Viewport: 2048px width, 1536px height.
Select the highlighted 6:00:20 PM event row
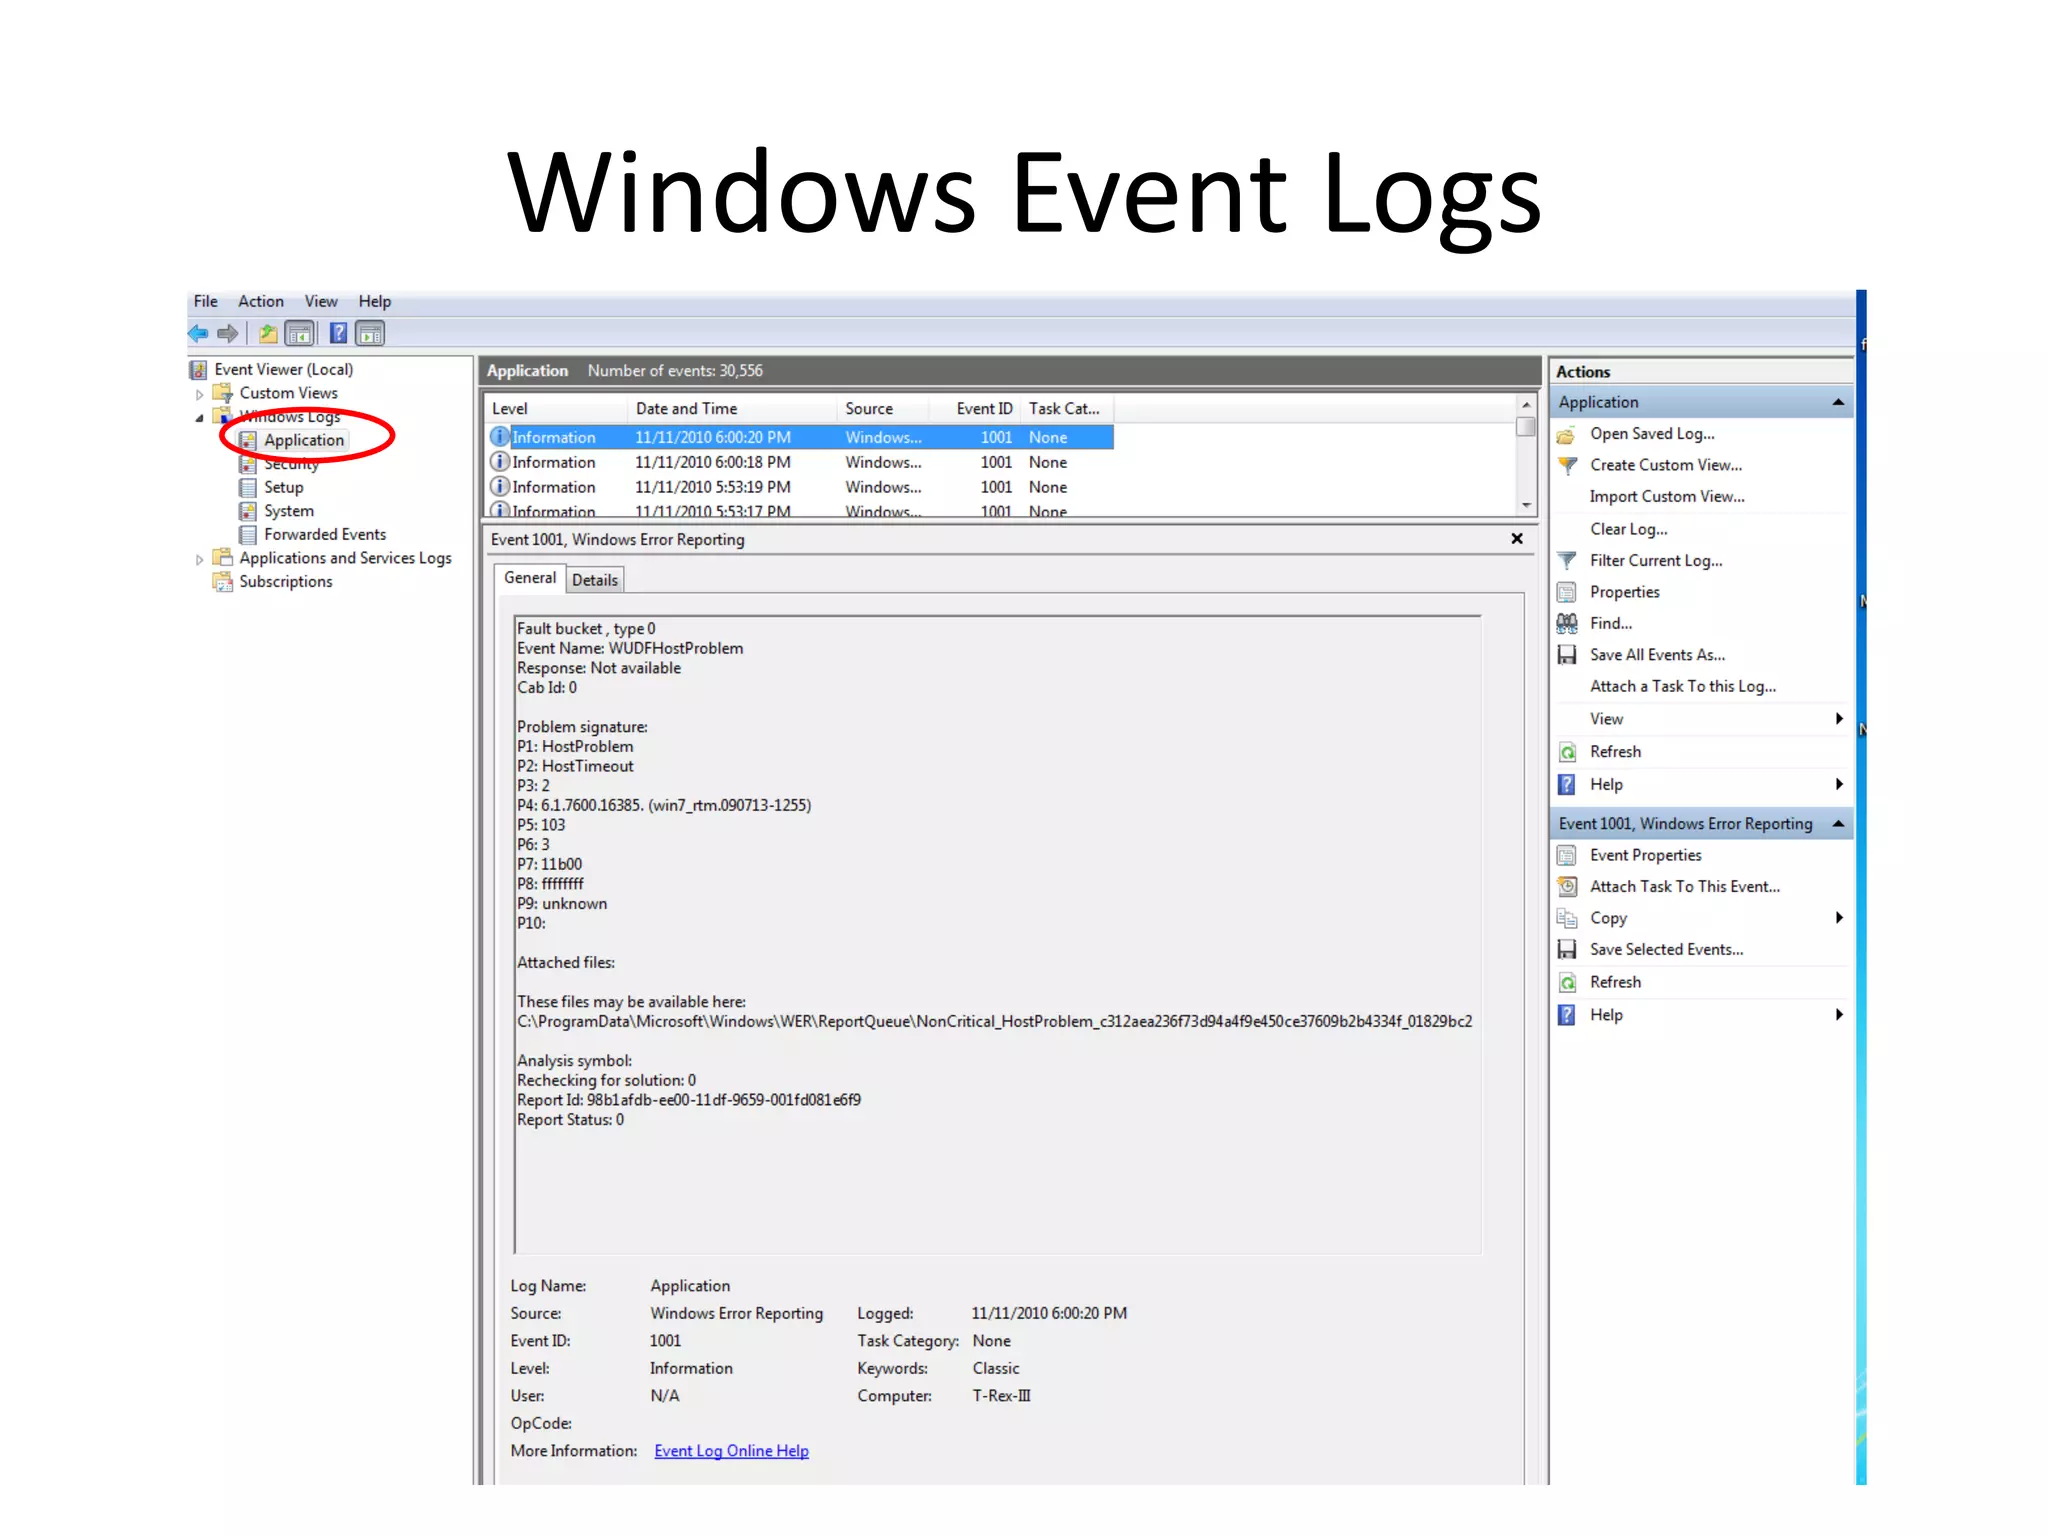pyautogui.click(x=800, y=438)
